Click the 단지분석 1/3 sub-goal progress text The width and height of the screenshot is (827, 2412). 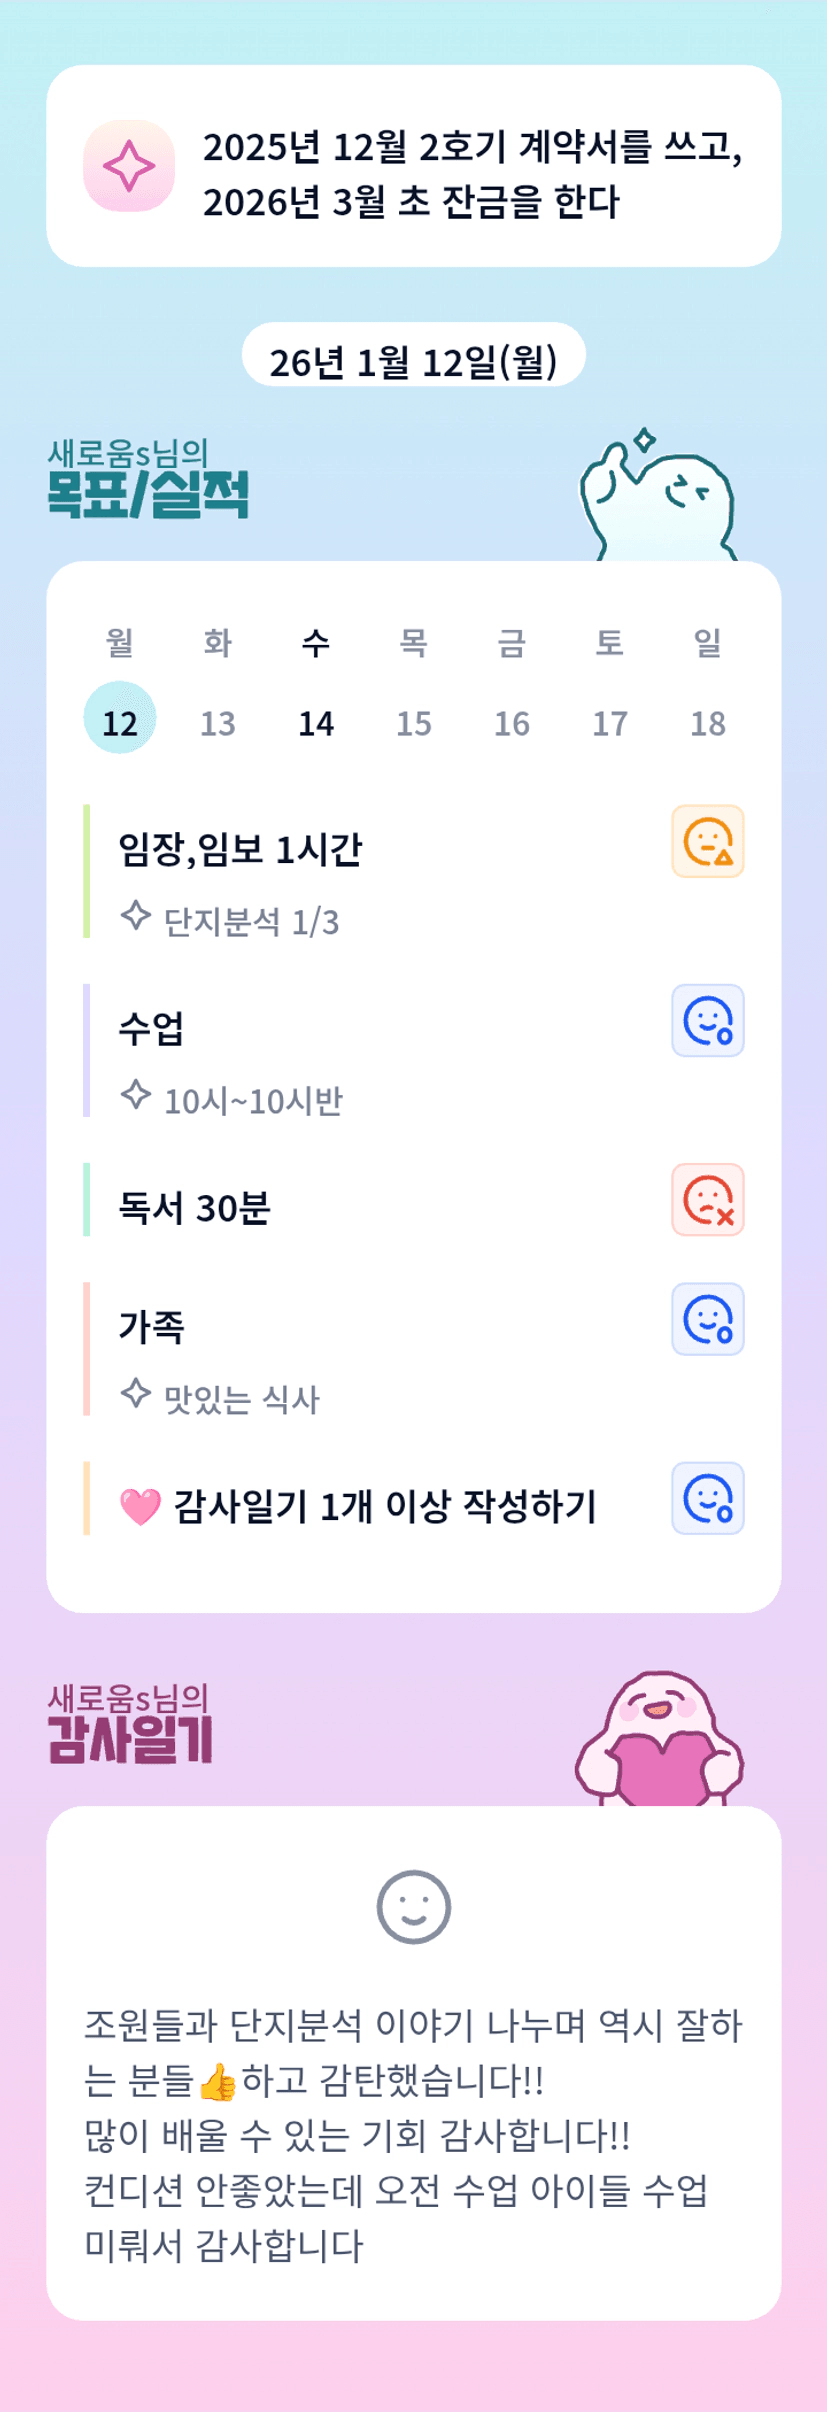(x=250, y=922)
